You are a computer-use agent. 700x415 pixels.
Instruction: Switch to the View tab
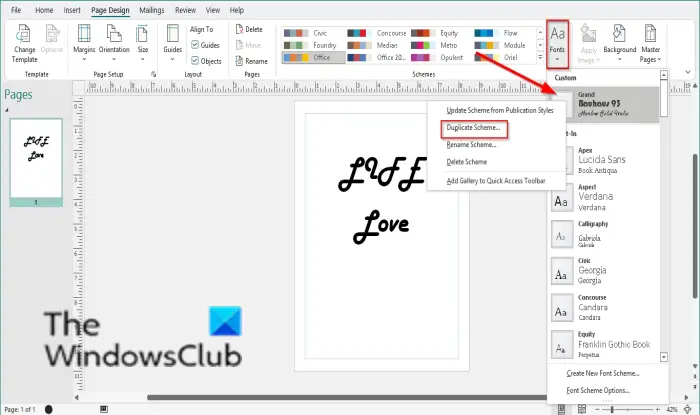click(x=212, y=10)
